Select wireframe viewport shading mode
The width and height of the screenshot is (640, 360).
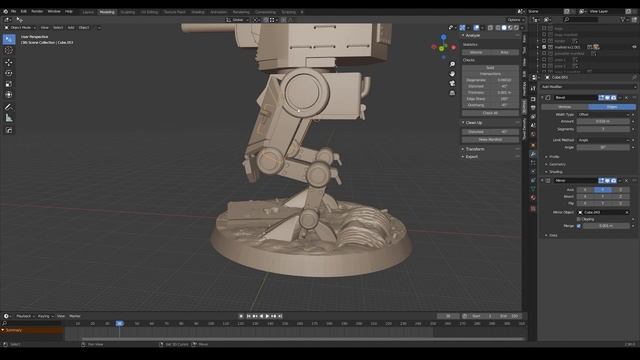coord(498,28)
